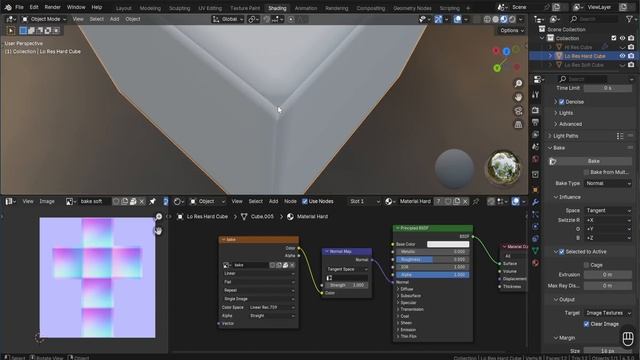The height and width of the screenshot is (360, 640).
Task: Enable Bake from Multires checkbox
Action: pyautogui.click(x=586, y=172)
